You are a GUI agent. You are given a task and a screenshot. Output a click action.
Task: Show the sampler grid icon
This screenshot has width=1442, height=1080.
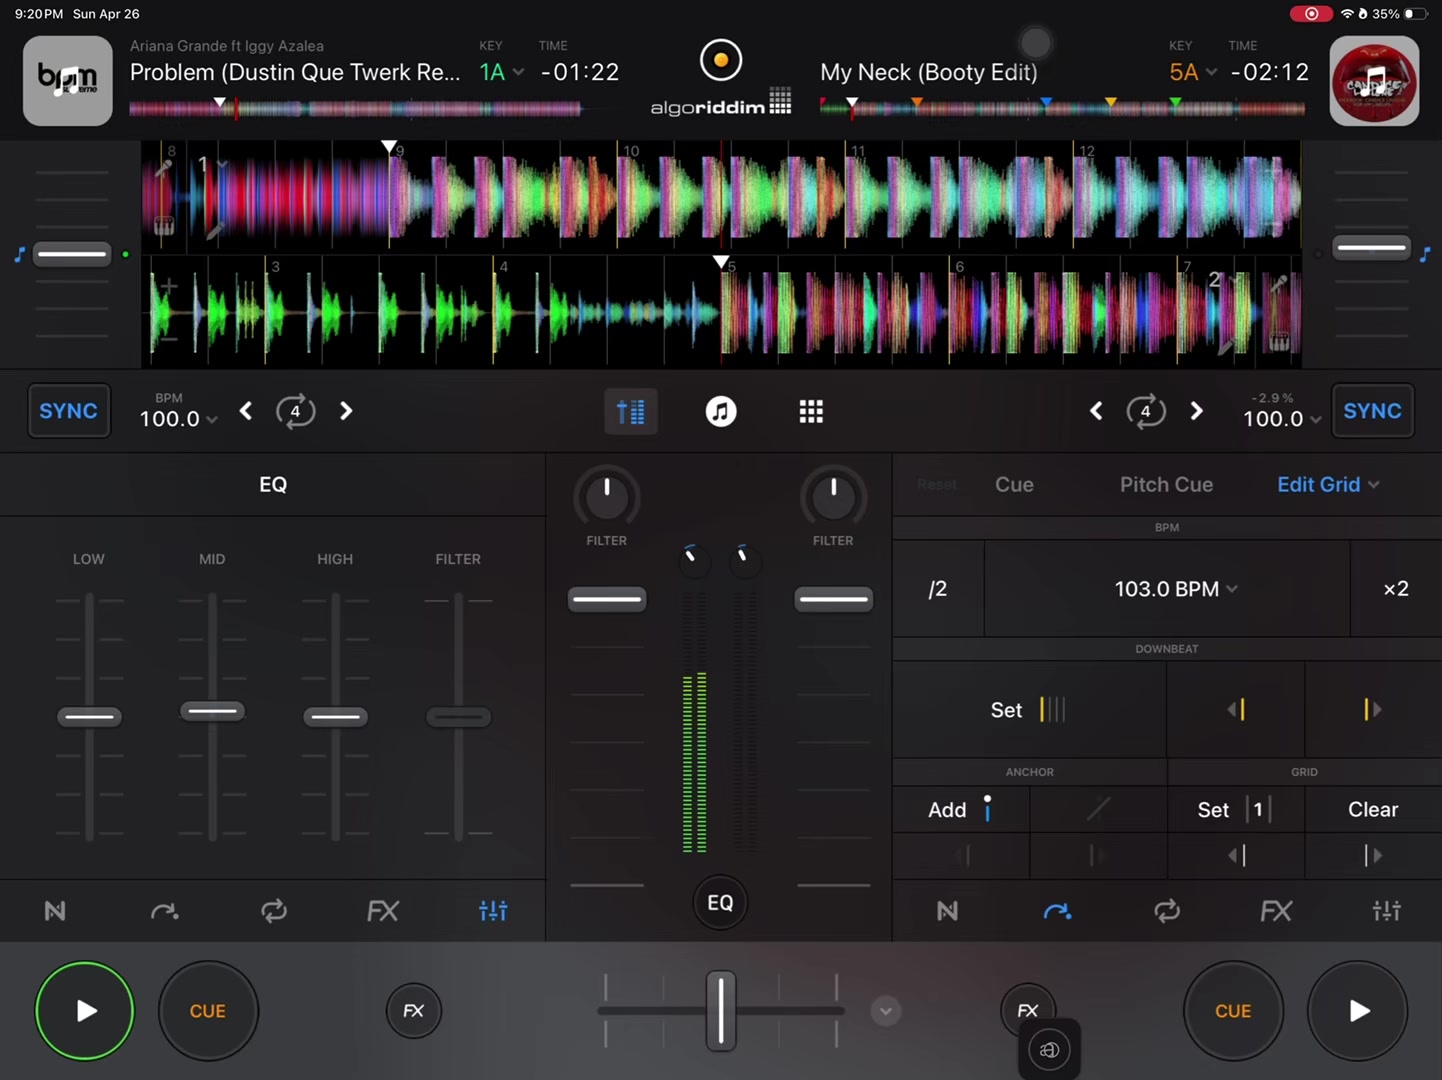point(811,411)
